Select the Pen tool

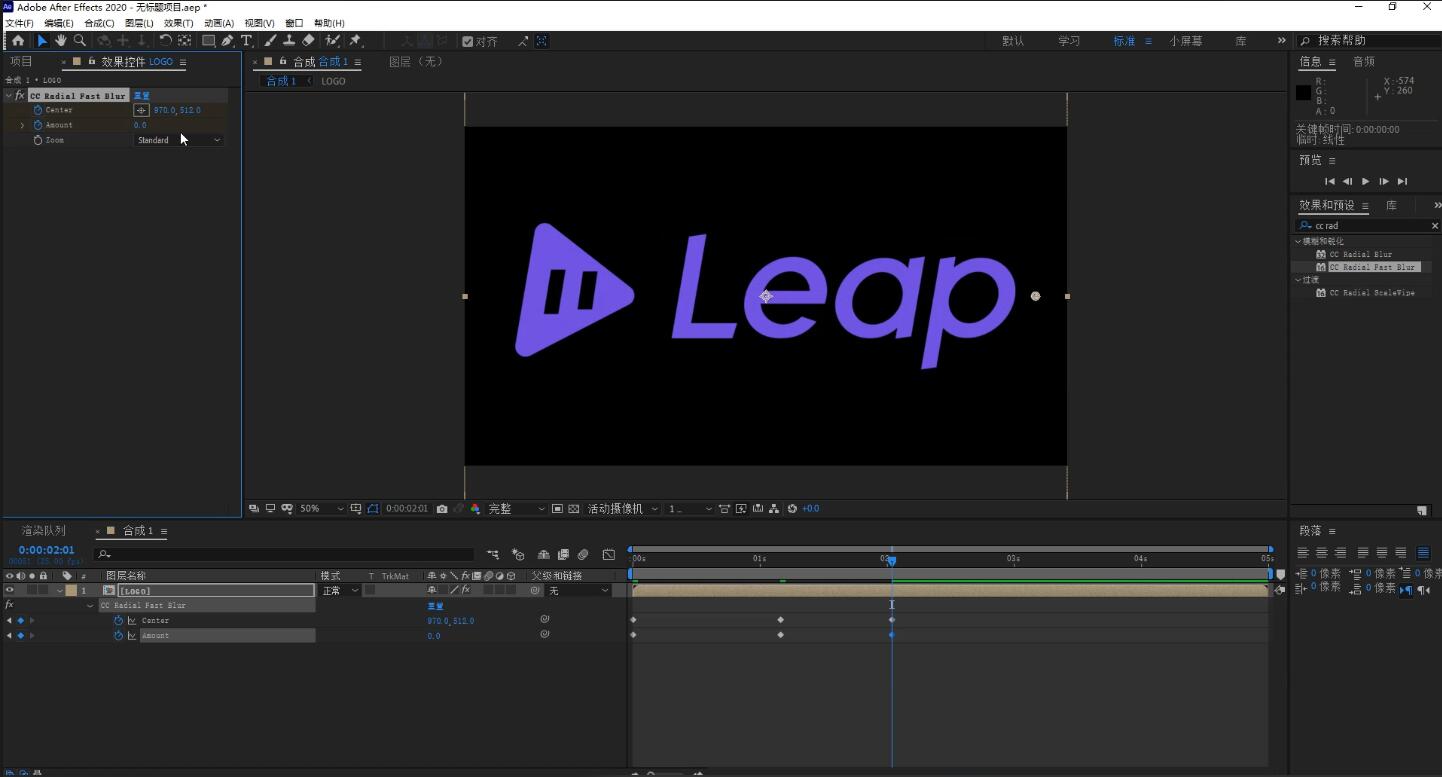228,41
